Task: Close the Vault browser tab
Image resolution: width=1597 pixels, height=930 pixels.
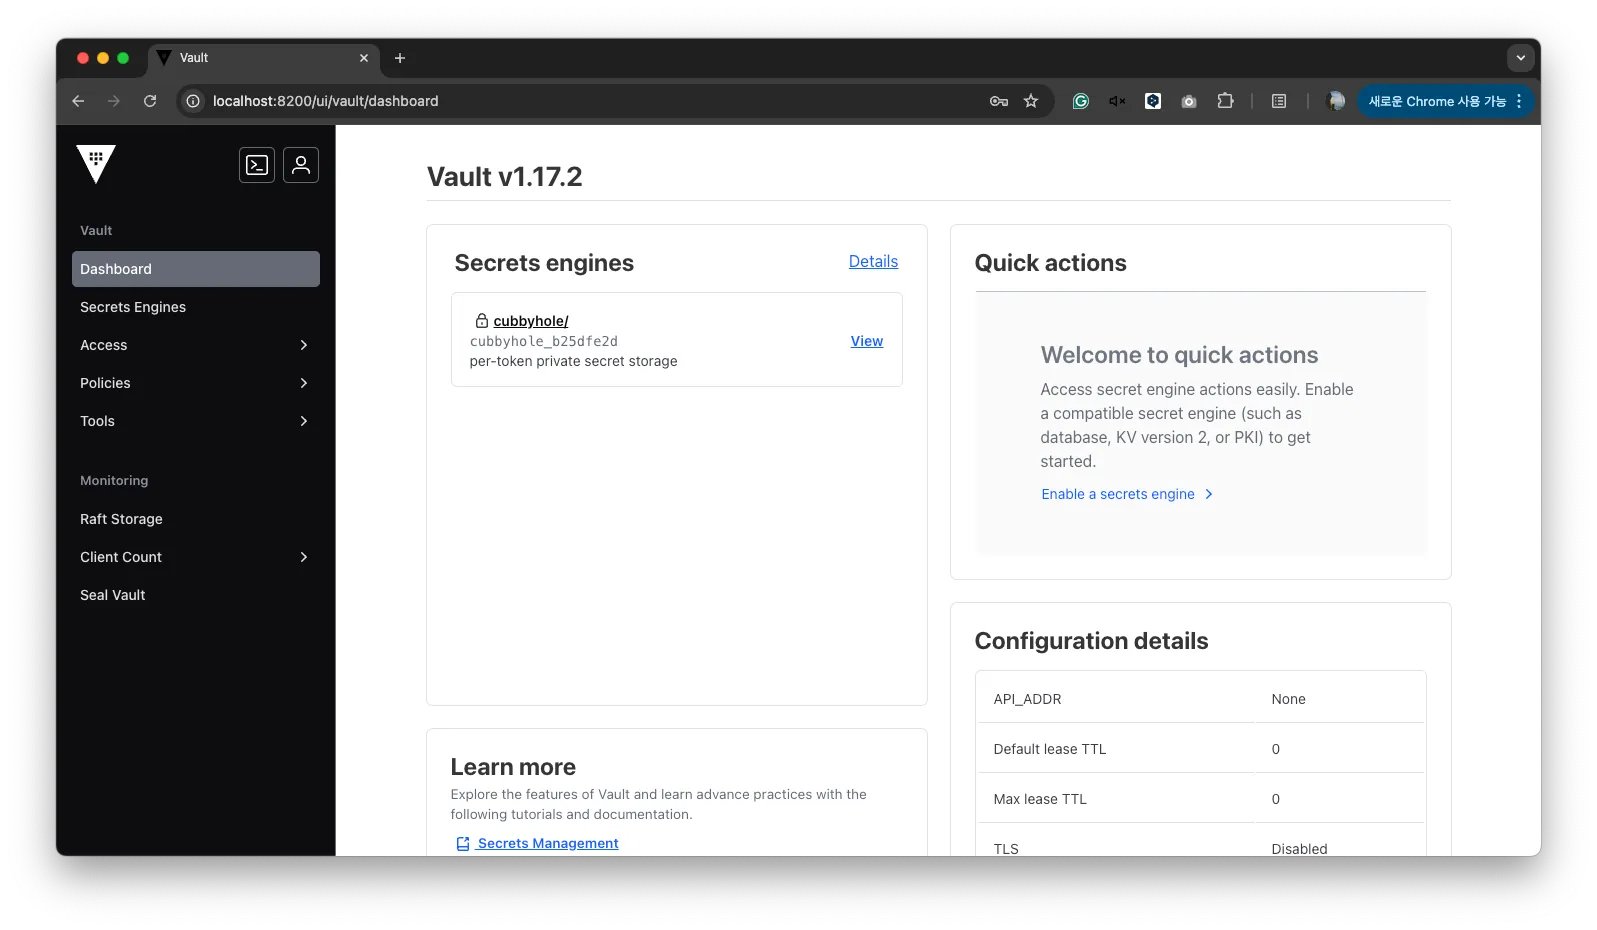Action: (x=364, y=58)
